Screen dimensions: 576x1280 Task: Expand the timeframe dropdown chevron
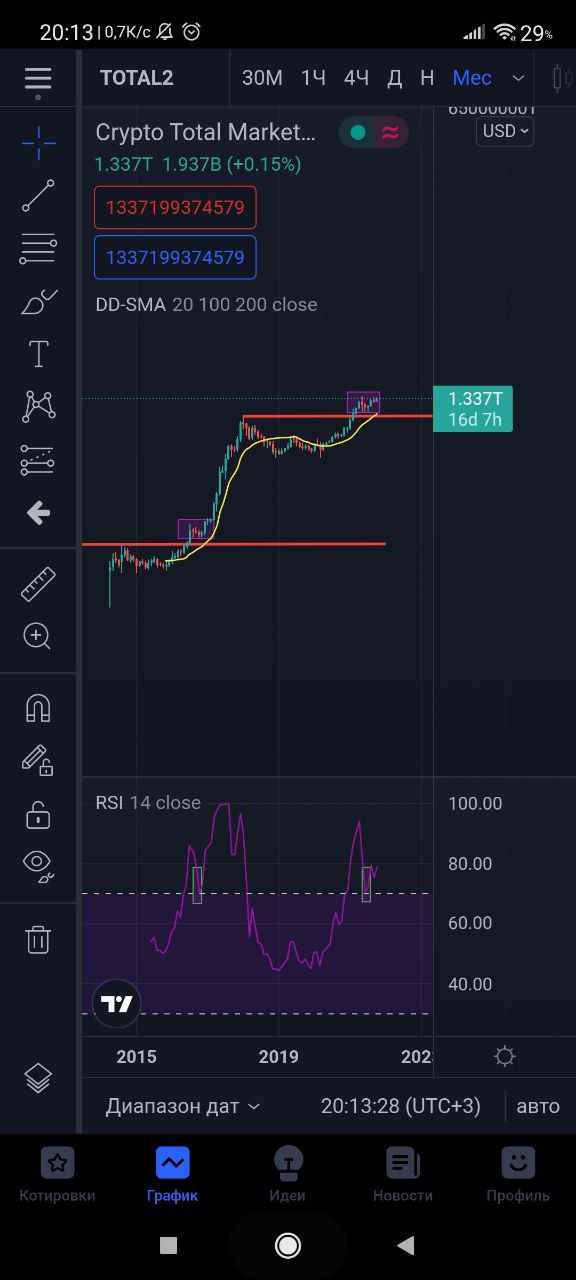[518, 78]
